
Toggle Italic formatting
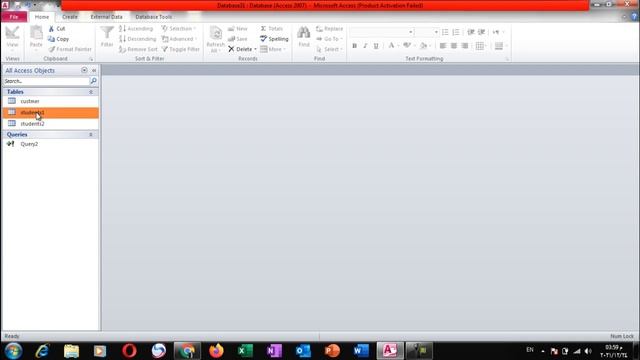coord(365,46)
